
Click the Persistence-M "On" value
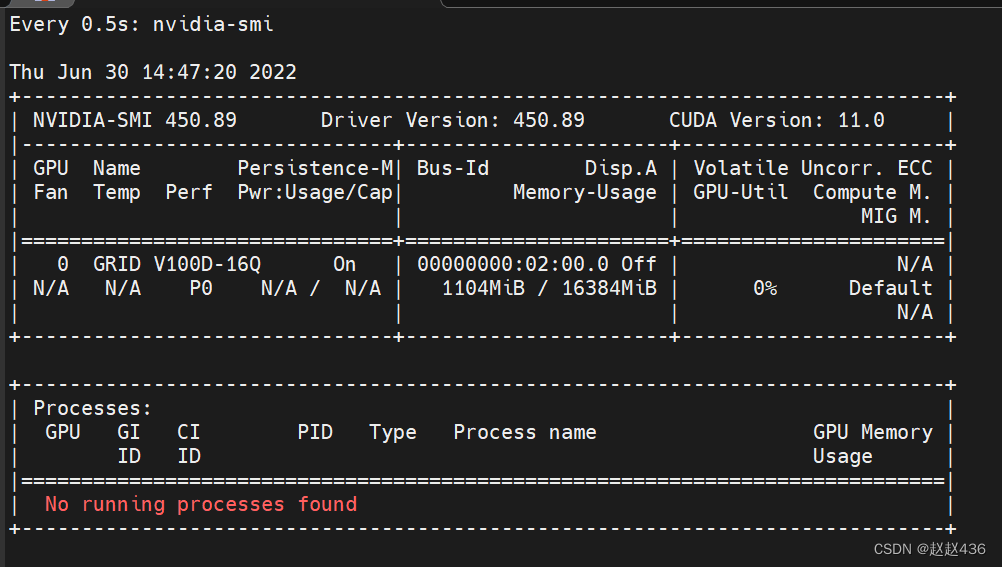[x=344, y=264]
